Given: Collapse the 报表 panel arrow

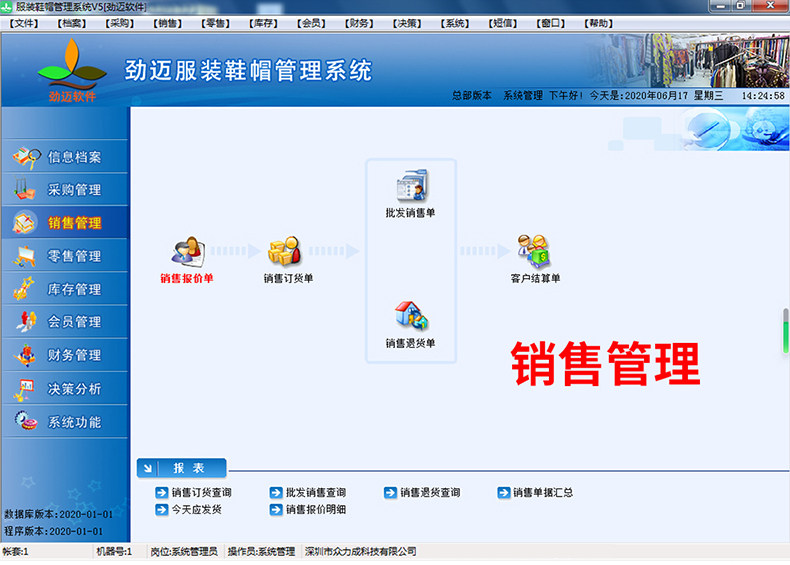Looking at the screenshot, I should pos(148,468).
